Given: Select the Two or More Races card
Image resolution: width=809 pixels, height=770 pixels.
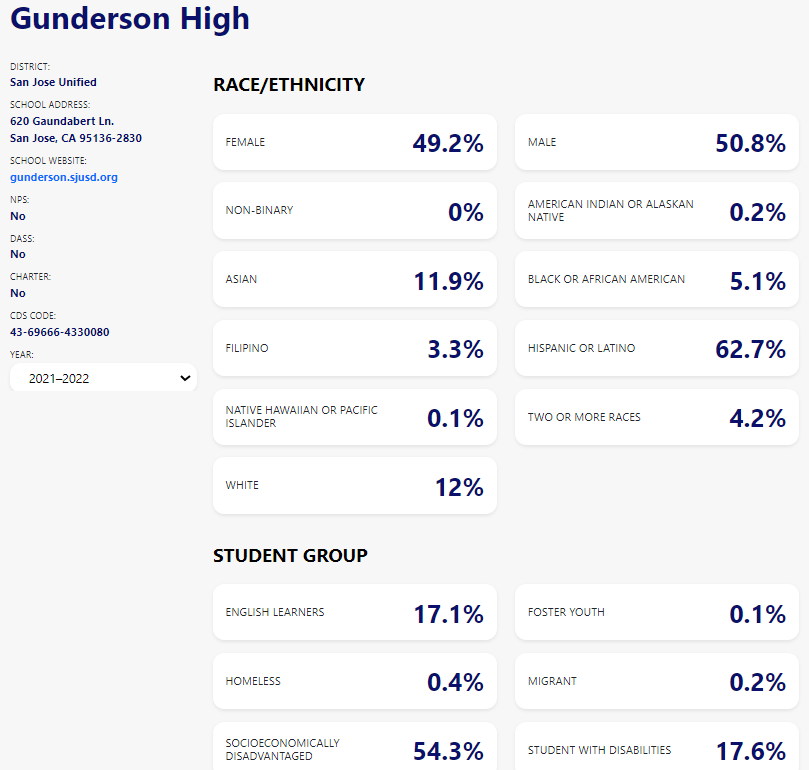Looking at the screenshot, I should pos(656,417).
